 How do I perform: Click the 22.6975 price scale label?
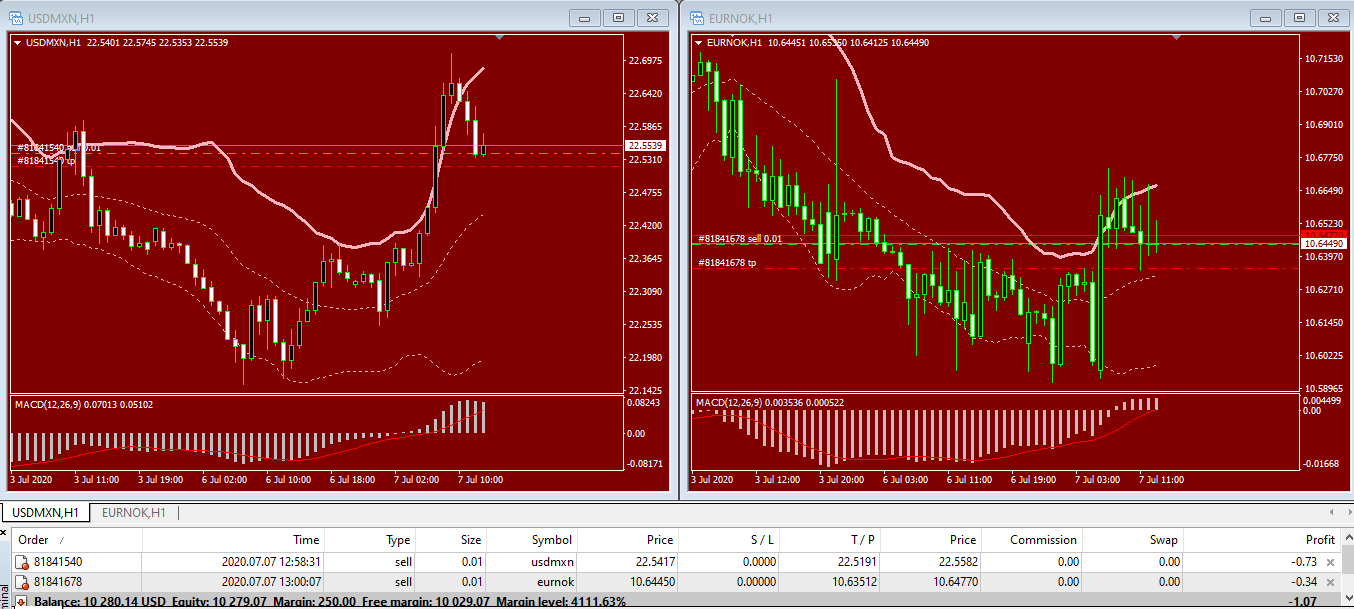click(646, 60)
